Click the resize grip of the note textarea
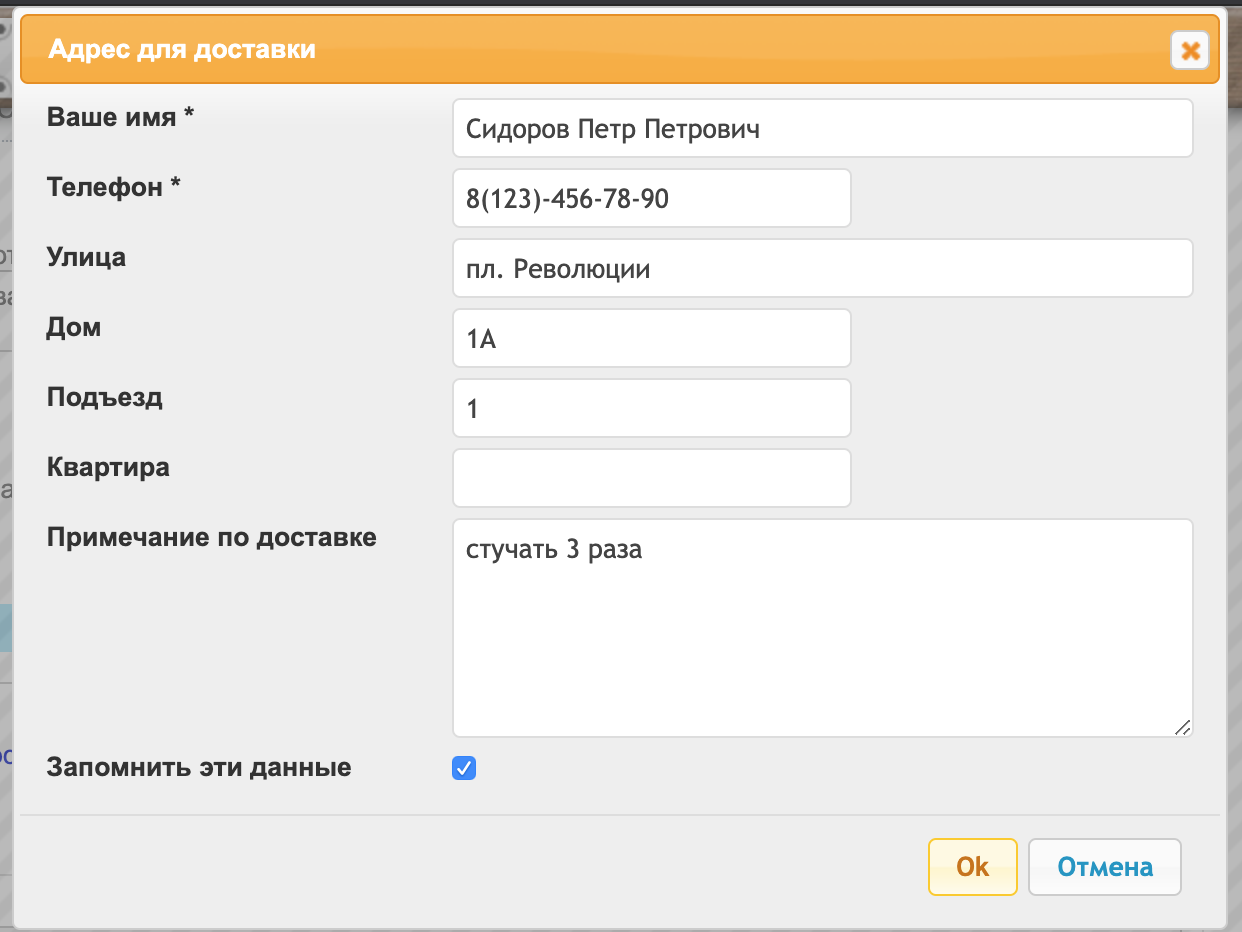This screenshot has height=932, width=1242. coord(1182,727)
